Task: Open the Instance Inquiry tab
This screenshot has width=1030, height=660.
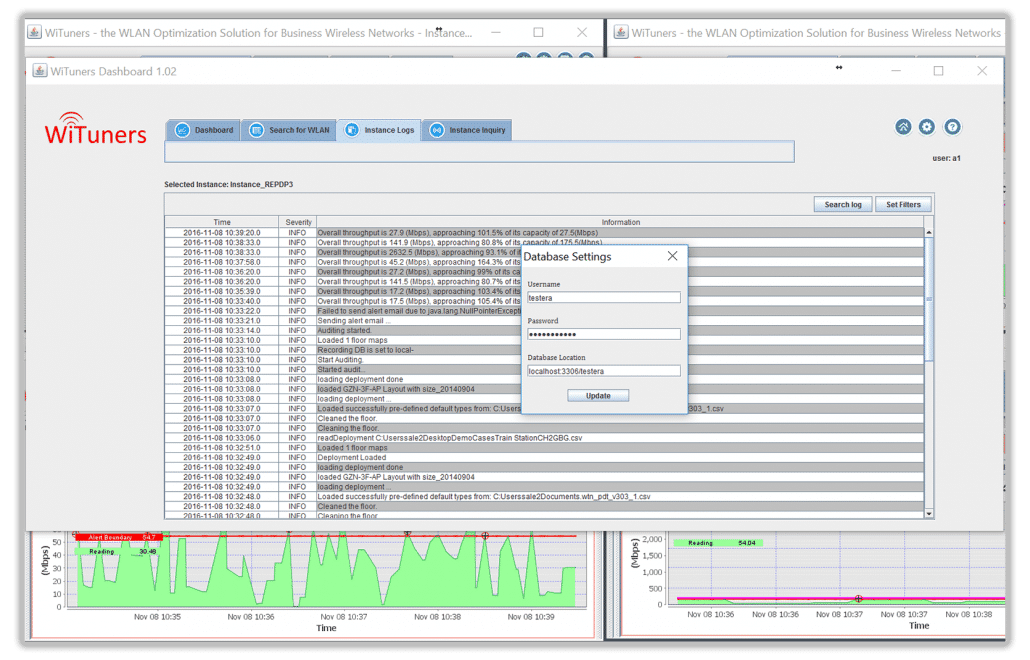Action: 467,130
